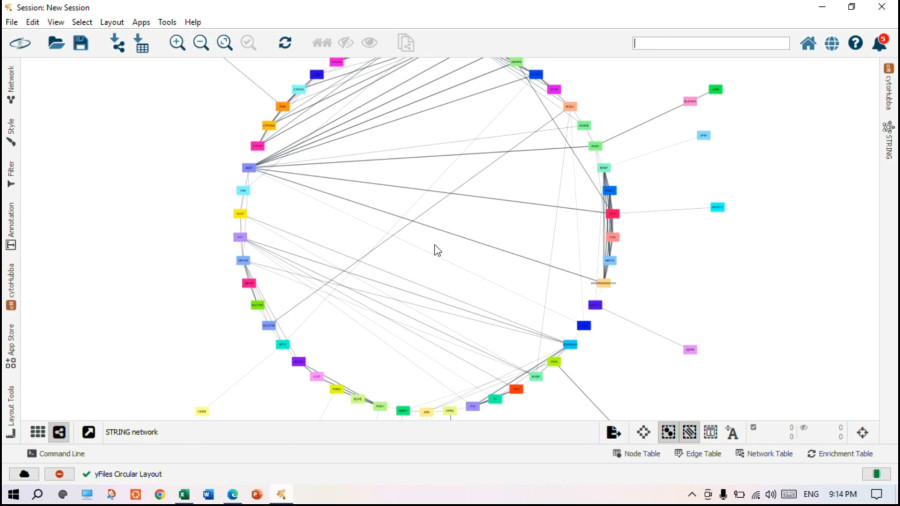This screenshot has width=900, height=506.
Task: Import network from file icon
Action: [x=117, y=43]
